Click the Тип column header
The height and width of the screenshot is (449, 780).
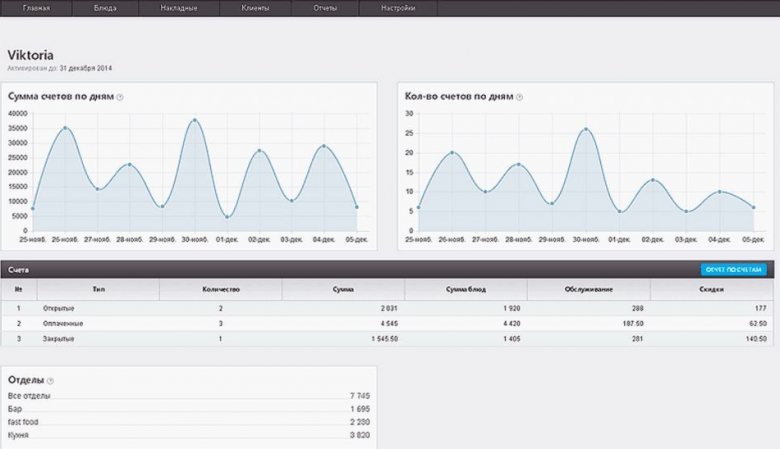[x=98, y=289]
